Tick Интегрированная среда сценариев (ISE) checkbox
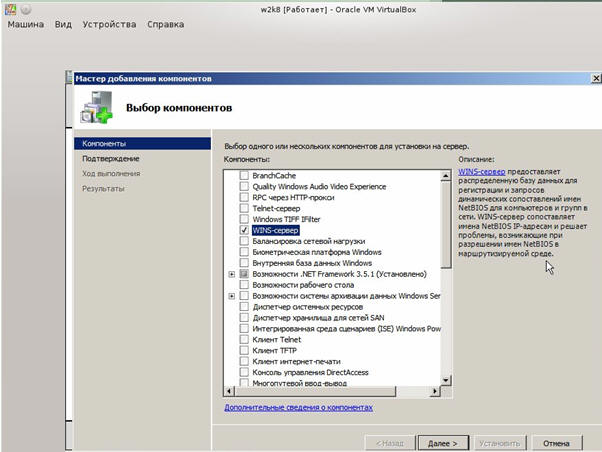 click(244, 329)
